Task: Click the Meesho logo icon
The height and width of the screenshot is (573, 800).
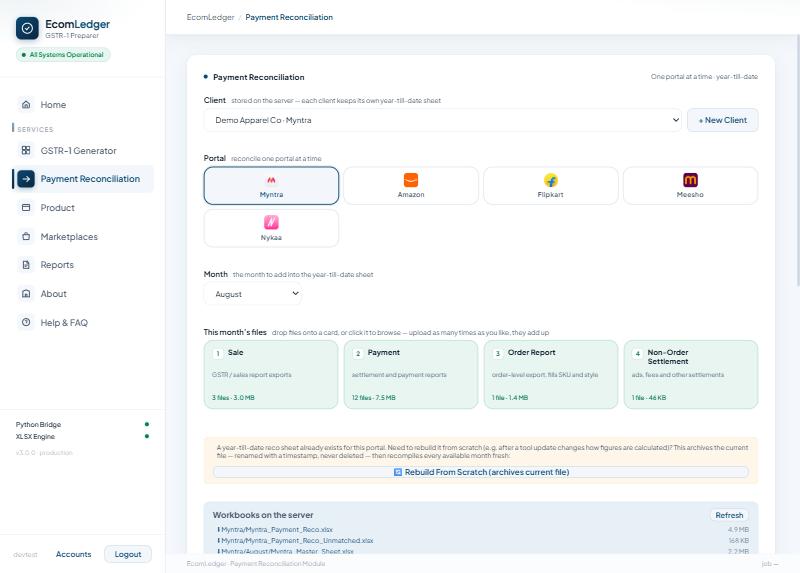Action: coord(690,180)
